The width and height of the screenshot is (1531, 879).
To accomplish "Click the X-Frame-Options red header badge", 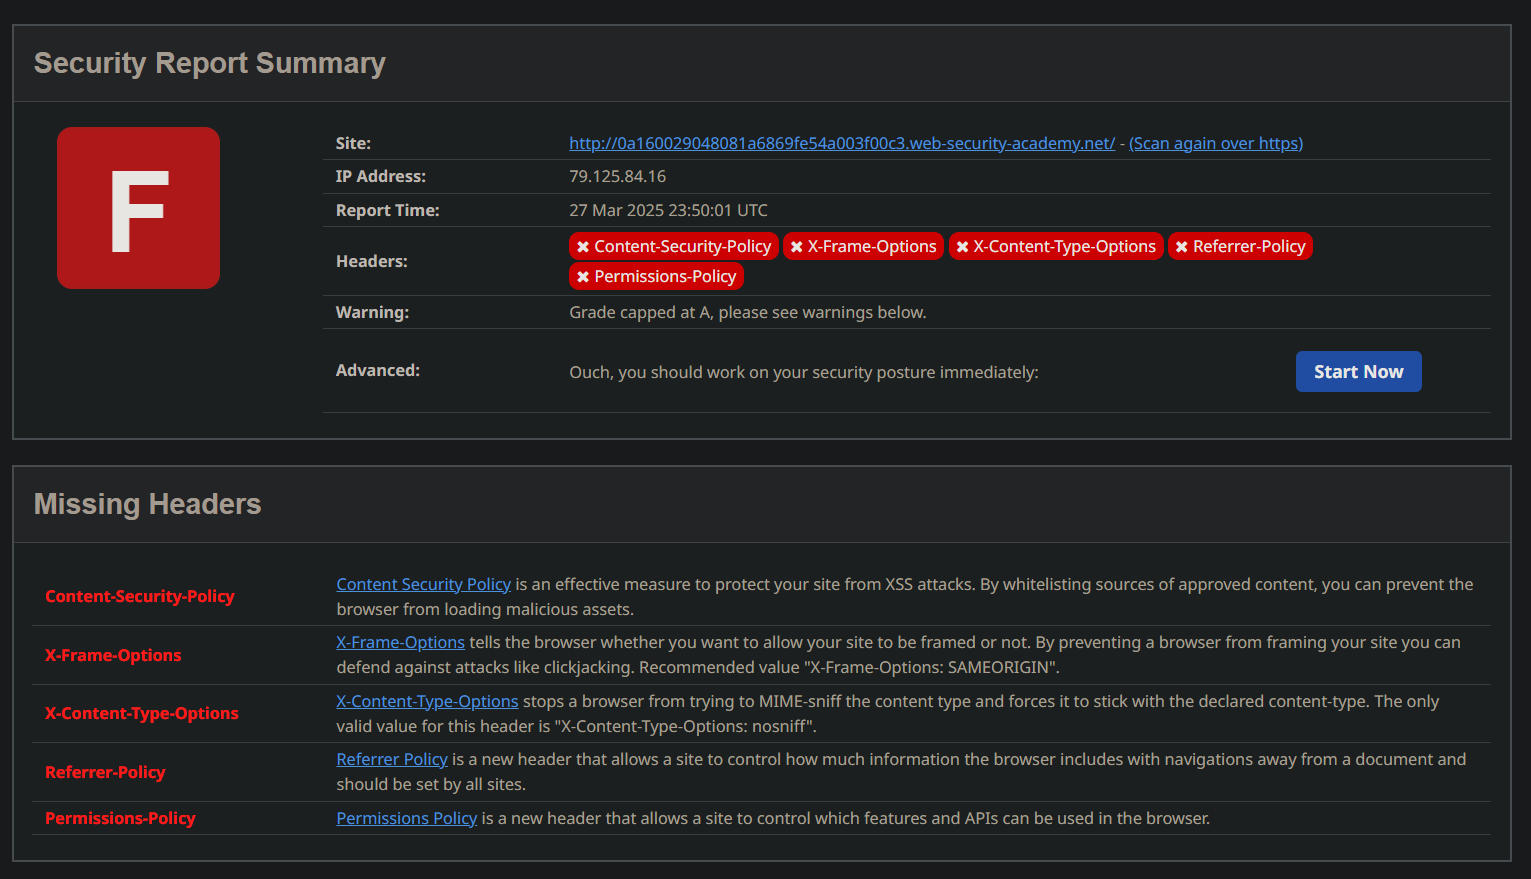I will pyautogui.click(x=863, y=246).
